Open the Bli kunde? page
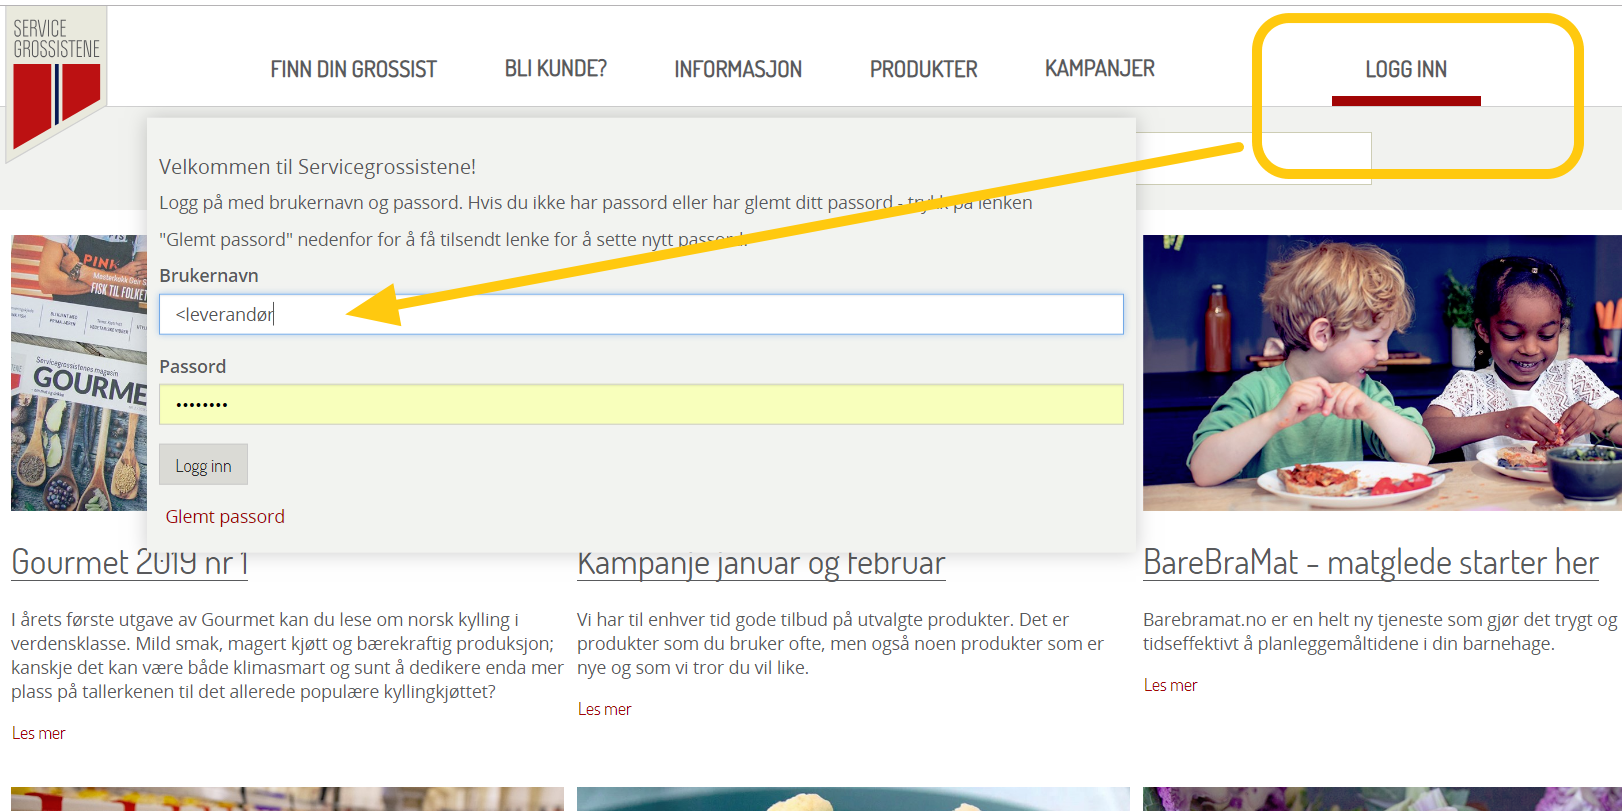Image resolution: width=1622 pixels, height=811 pixels. 555,69
